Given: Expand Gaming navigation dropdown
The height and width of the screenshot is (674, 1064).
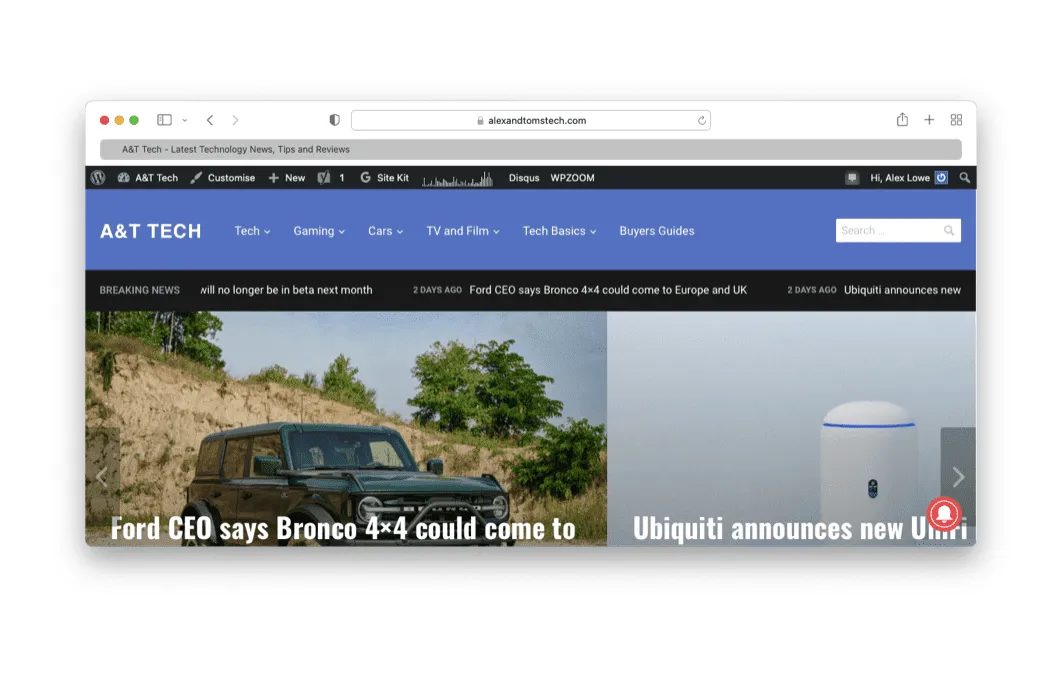Looking at the screenshot, I should coord(319,231).
